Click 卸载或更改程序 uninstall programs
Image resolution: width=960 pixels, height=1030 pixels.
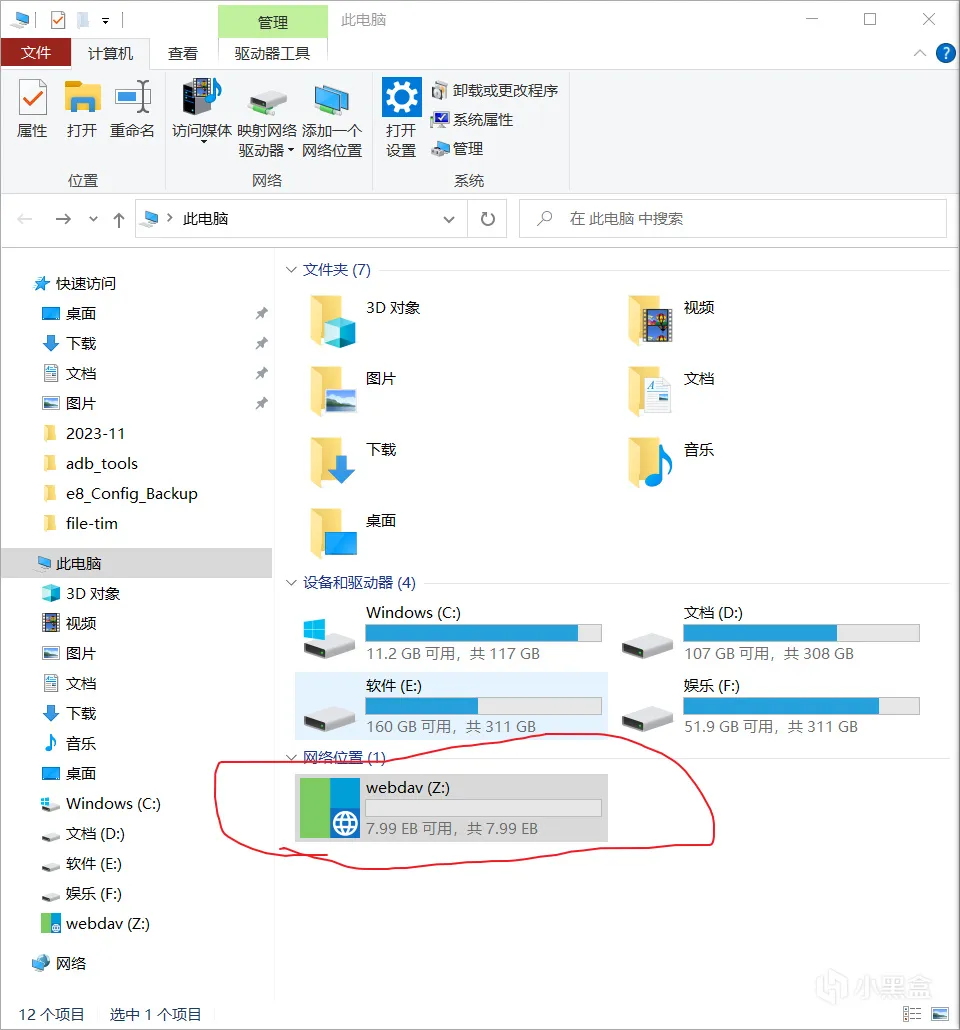click(495, 91)
